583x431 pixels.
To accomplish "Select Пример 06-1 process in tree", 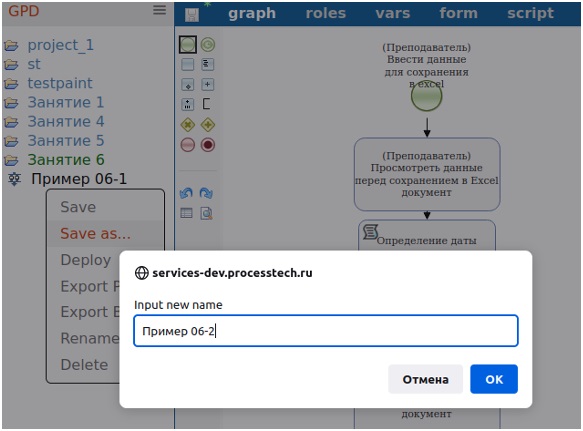I will 79,179.
